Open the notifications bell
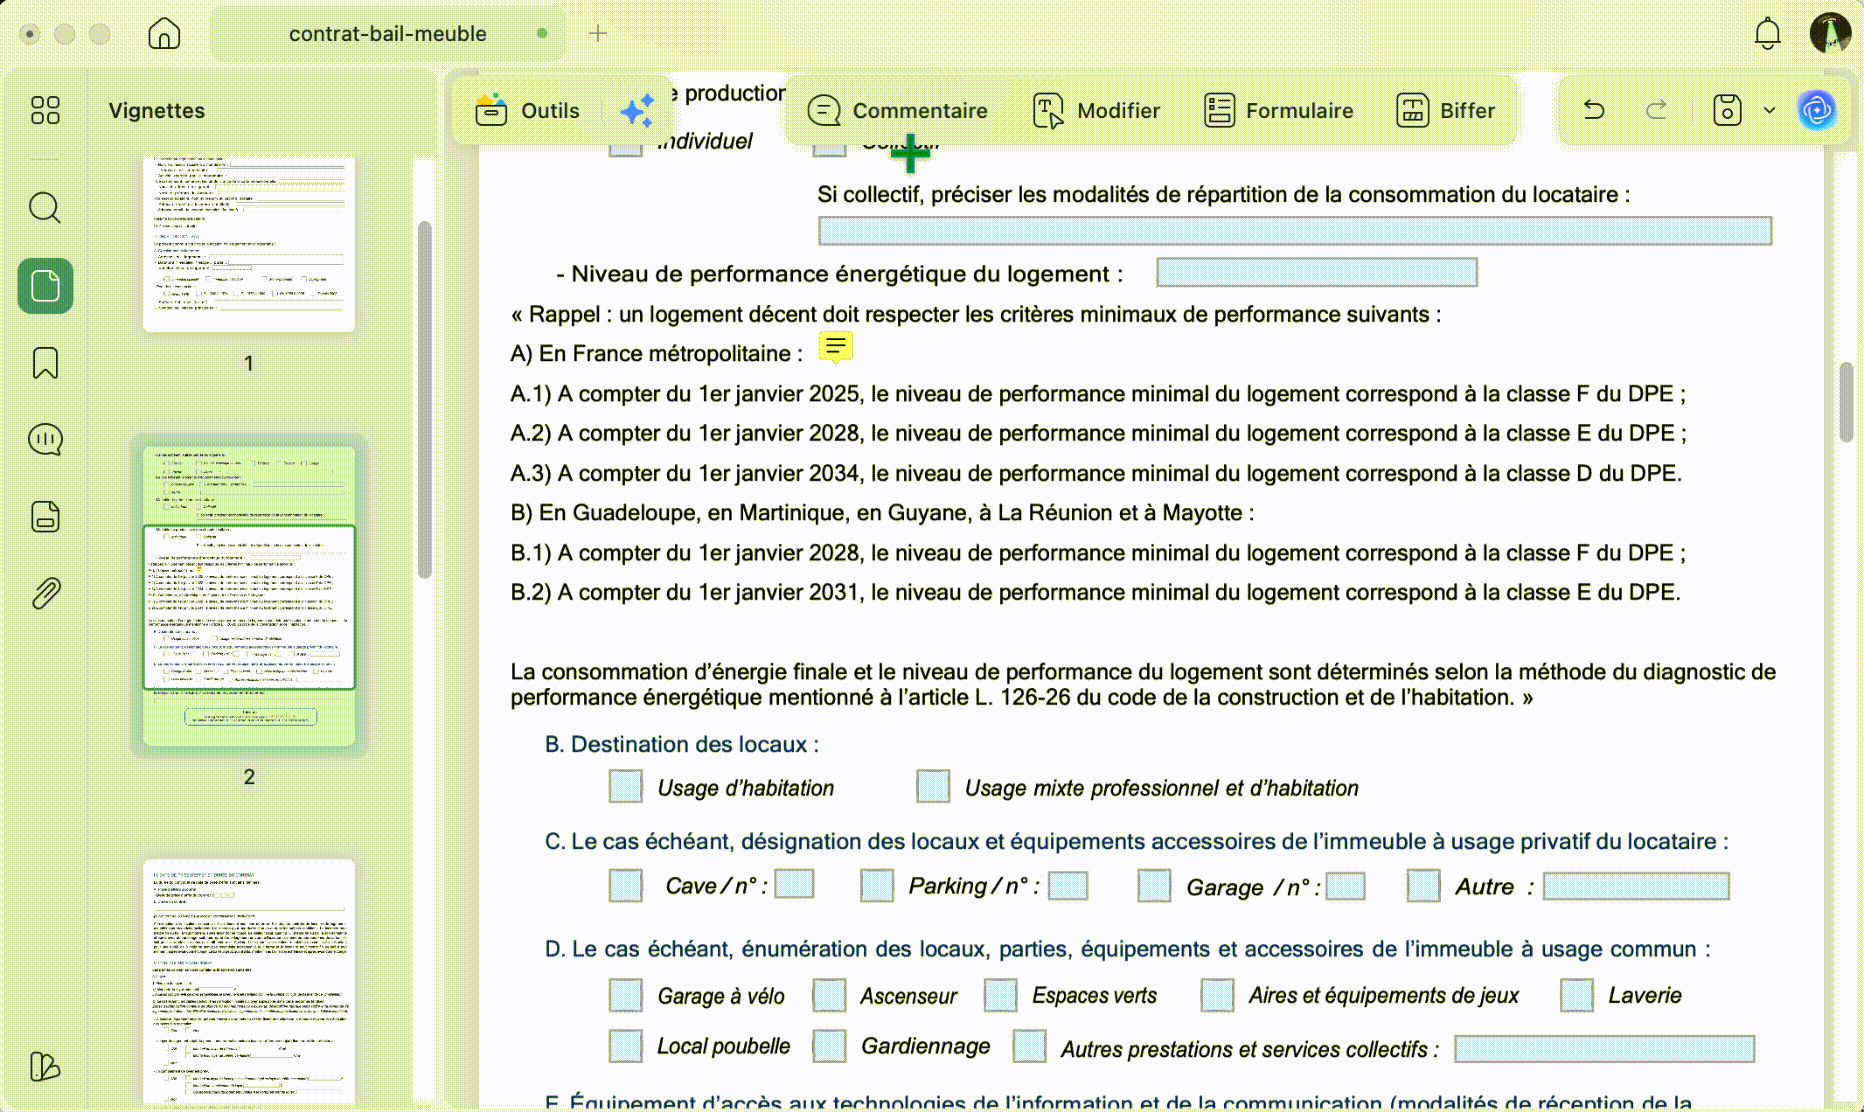Screen dimensions: 1864x1112 coord(1768,33)
